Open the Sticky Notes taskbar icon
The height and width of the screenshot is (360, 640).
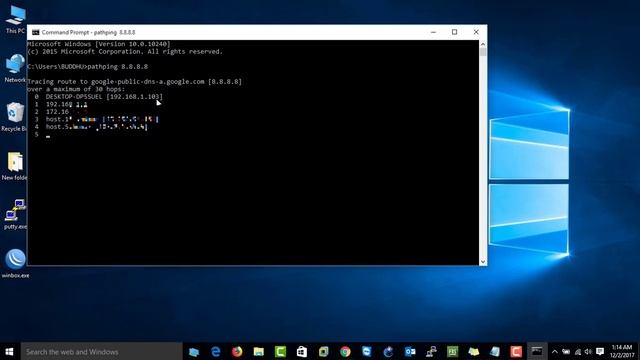473,351
